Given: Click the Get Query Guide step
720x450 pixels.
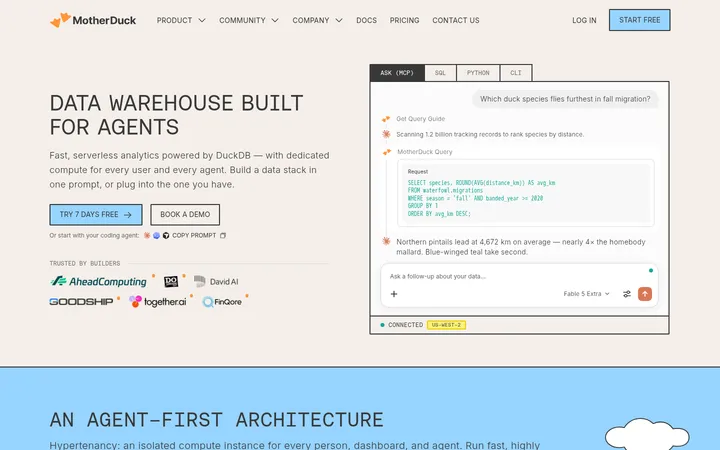Looking at the screenshot, I should point(421,119).
